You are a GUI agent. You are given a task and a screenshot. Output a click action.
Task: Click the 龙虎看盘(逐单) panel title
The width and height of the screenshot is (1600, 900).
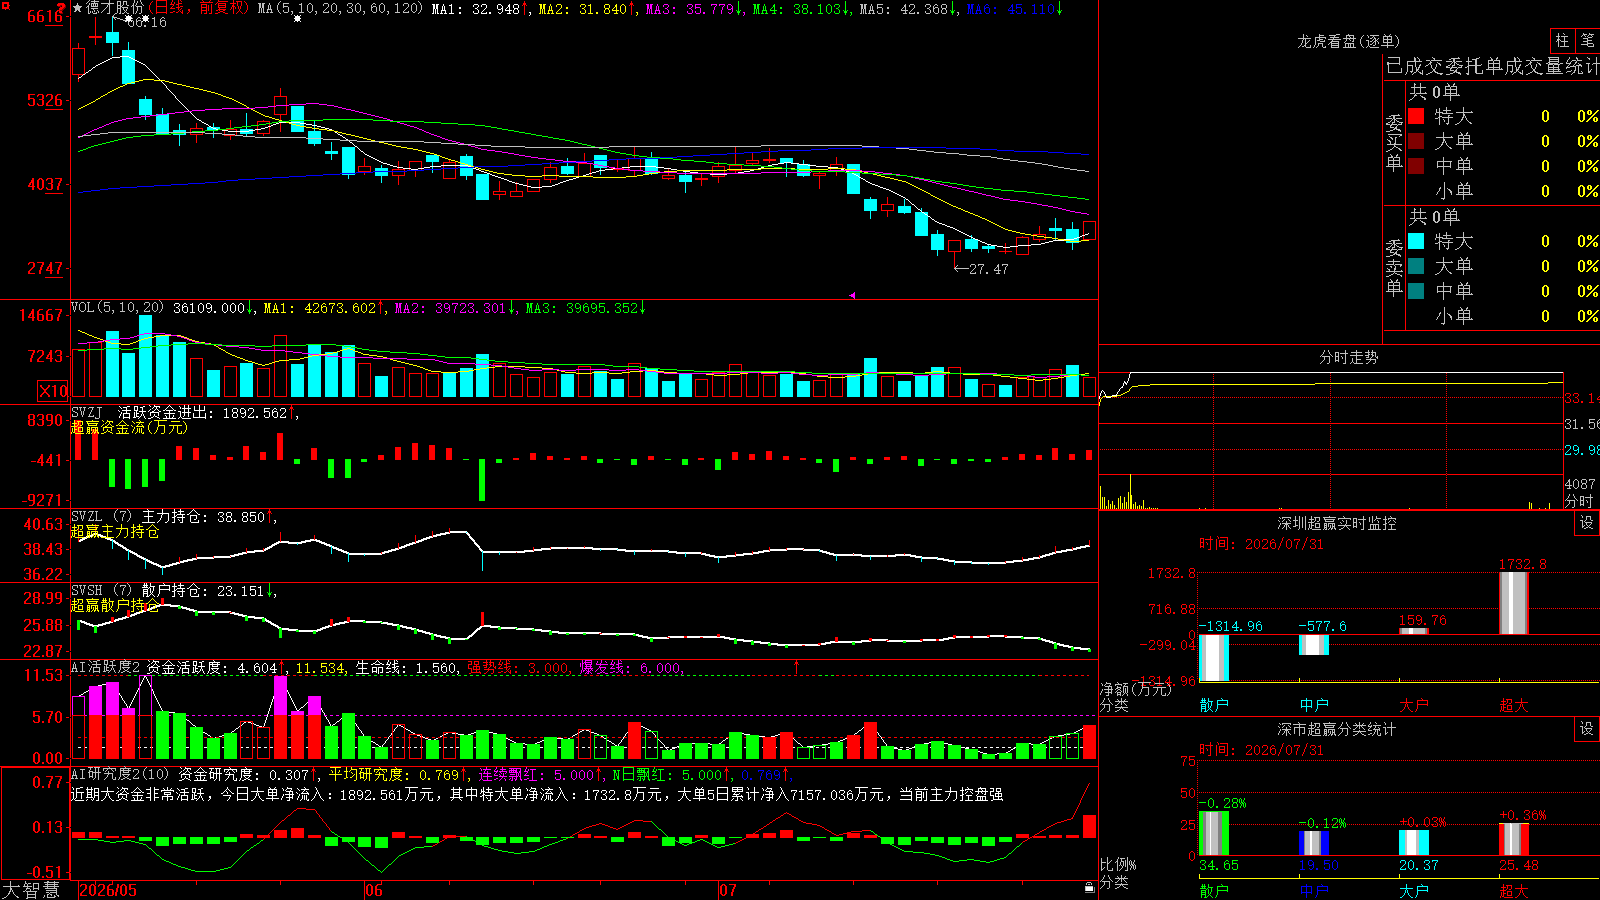pyautogui.click(x=1348, y=41)
